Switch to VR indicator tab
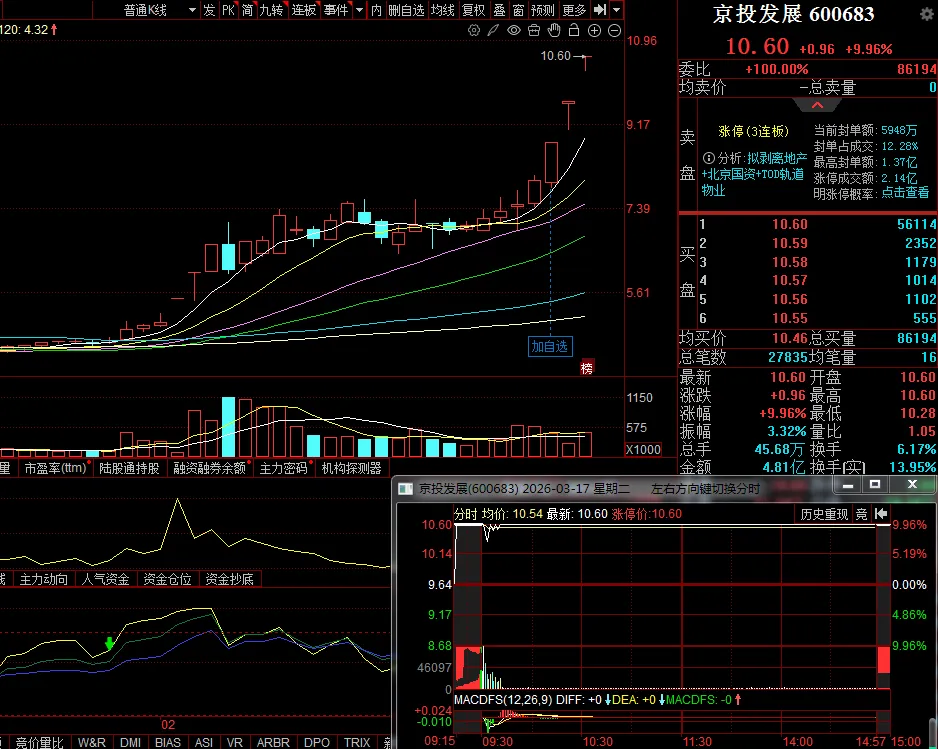This screenshot has height=749, width=938. 234,742
